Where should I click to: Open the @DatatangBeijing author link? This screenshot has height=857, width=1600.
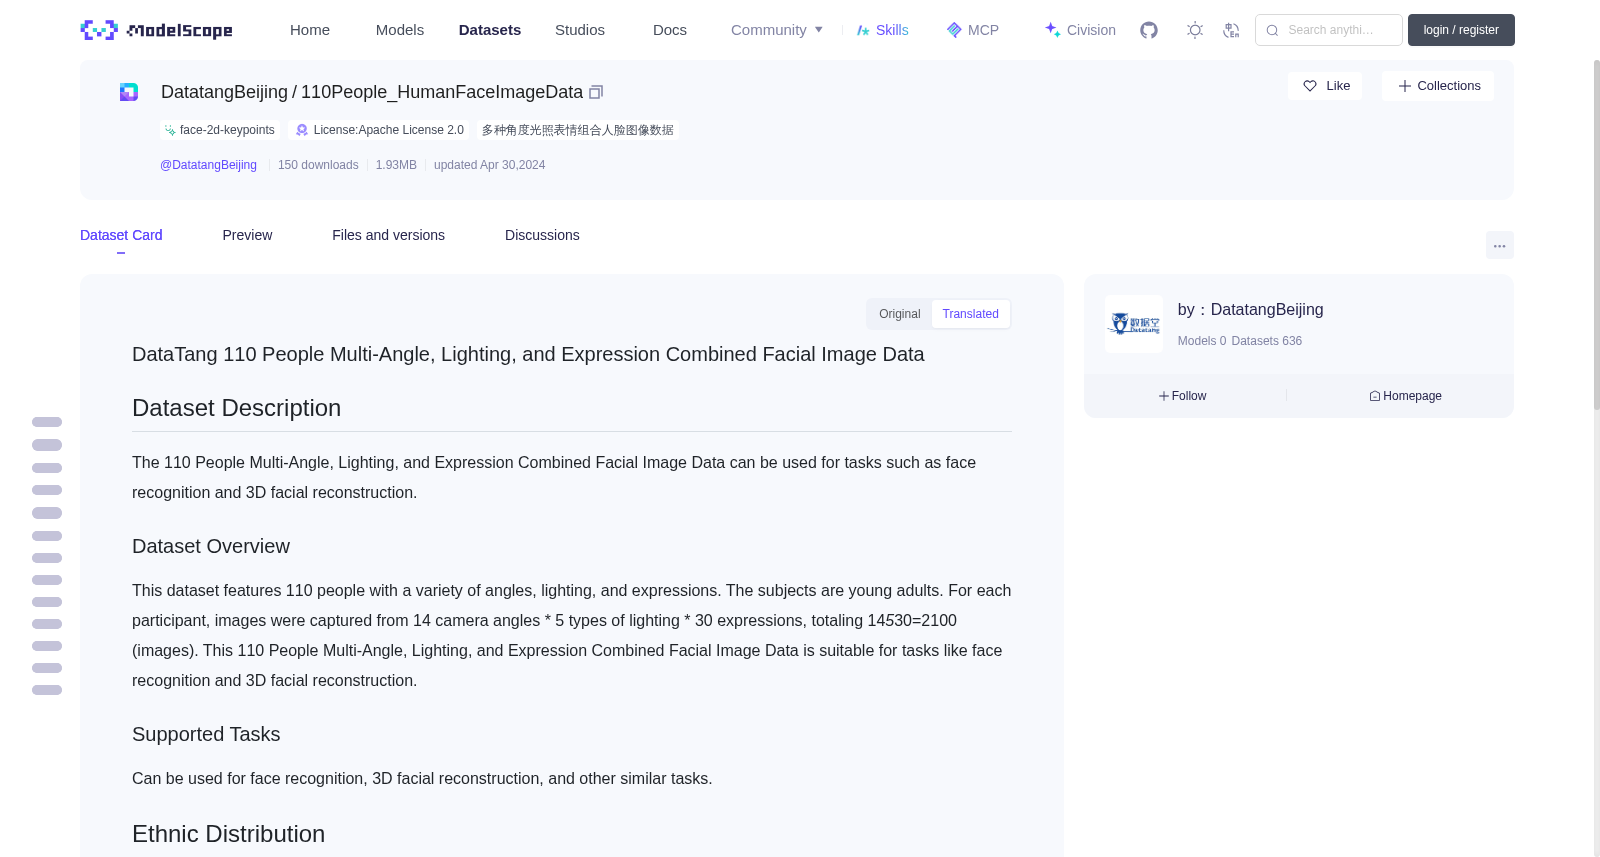coord(208,165)
